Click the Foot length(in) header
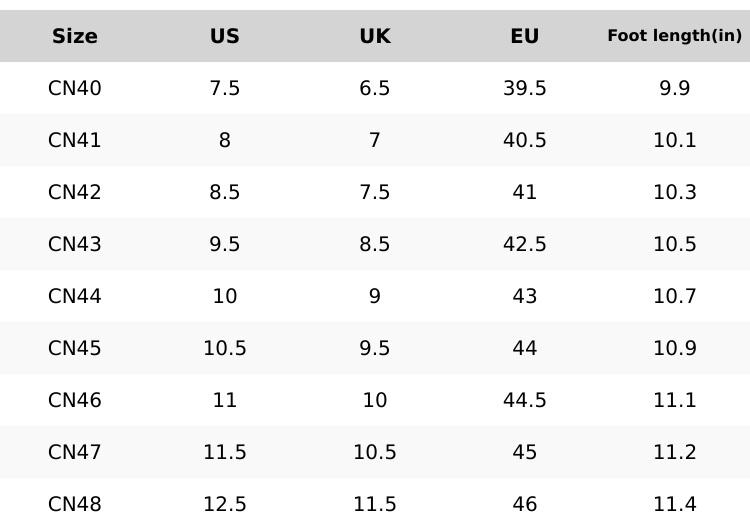The image size is (750, 530). 675,36
